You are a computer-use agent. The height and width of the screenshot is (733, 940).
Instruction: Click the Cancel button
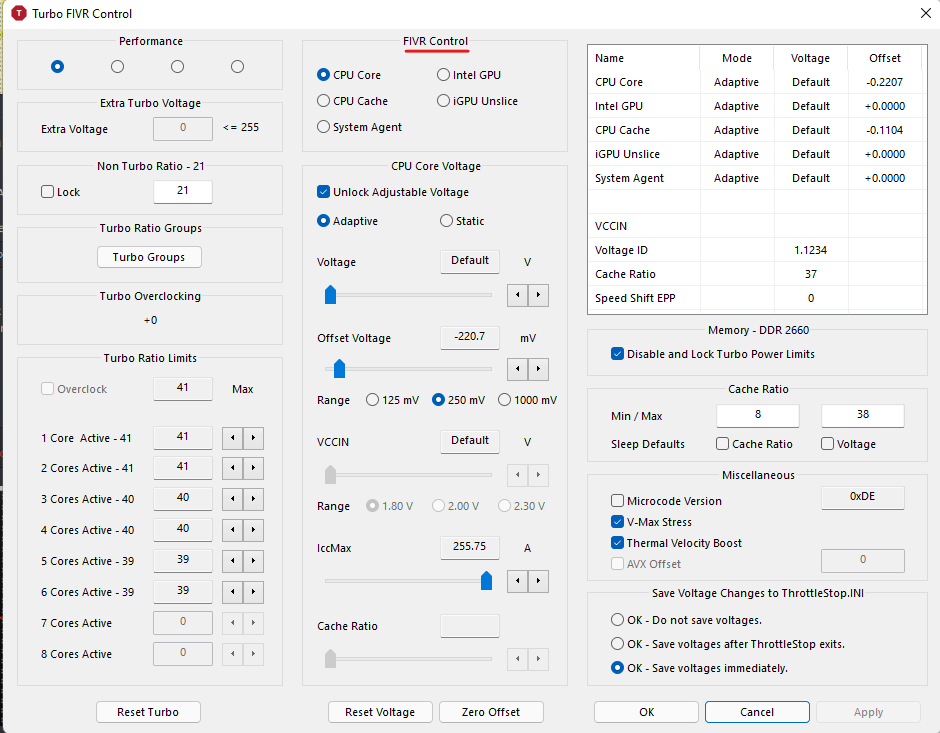pyautogui.click(x=757, y=712)
